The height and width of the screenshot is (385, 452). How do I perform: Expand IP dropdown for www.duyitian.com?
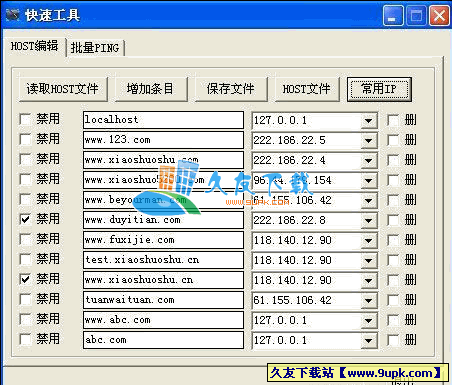point(368,220)
